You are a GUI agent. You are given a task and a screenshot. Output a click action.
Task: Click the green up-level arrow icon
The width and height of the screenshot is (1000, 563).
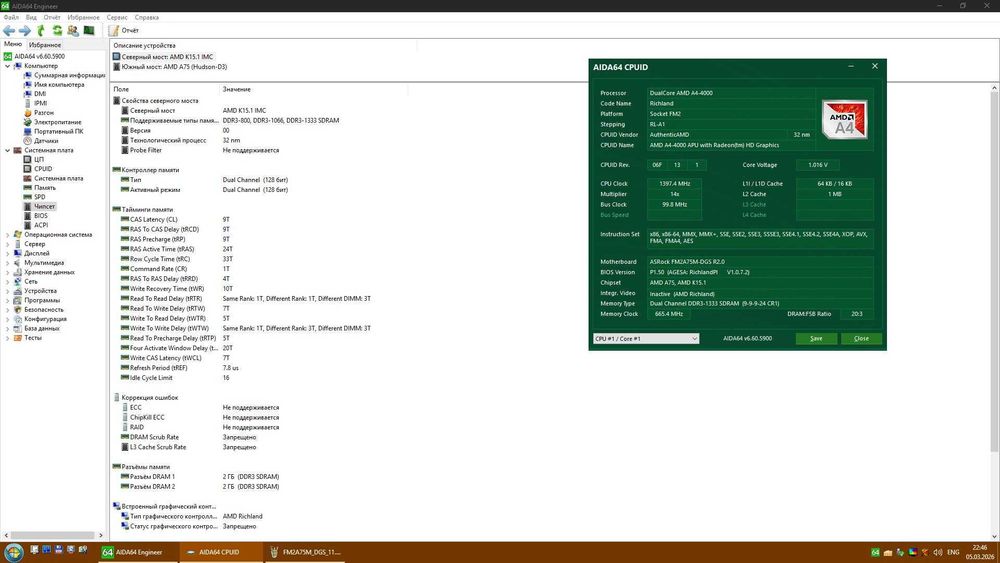coord(41,31)
